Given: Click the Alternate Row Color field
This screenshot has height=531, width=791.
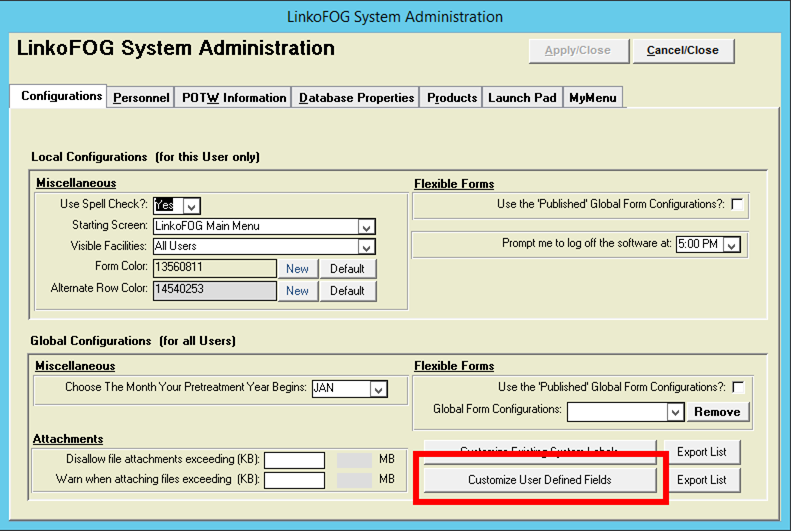Looking at the screenshot, I should [x=214, y=290].
